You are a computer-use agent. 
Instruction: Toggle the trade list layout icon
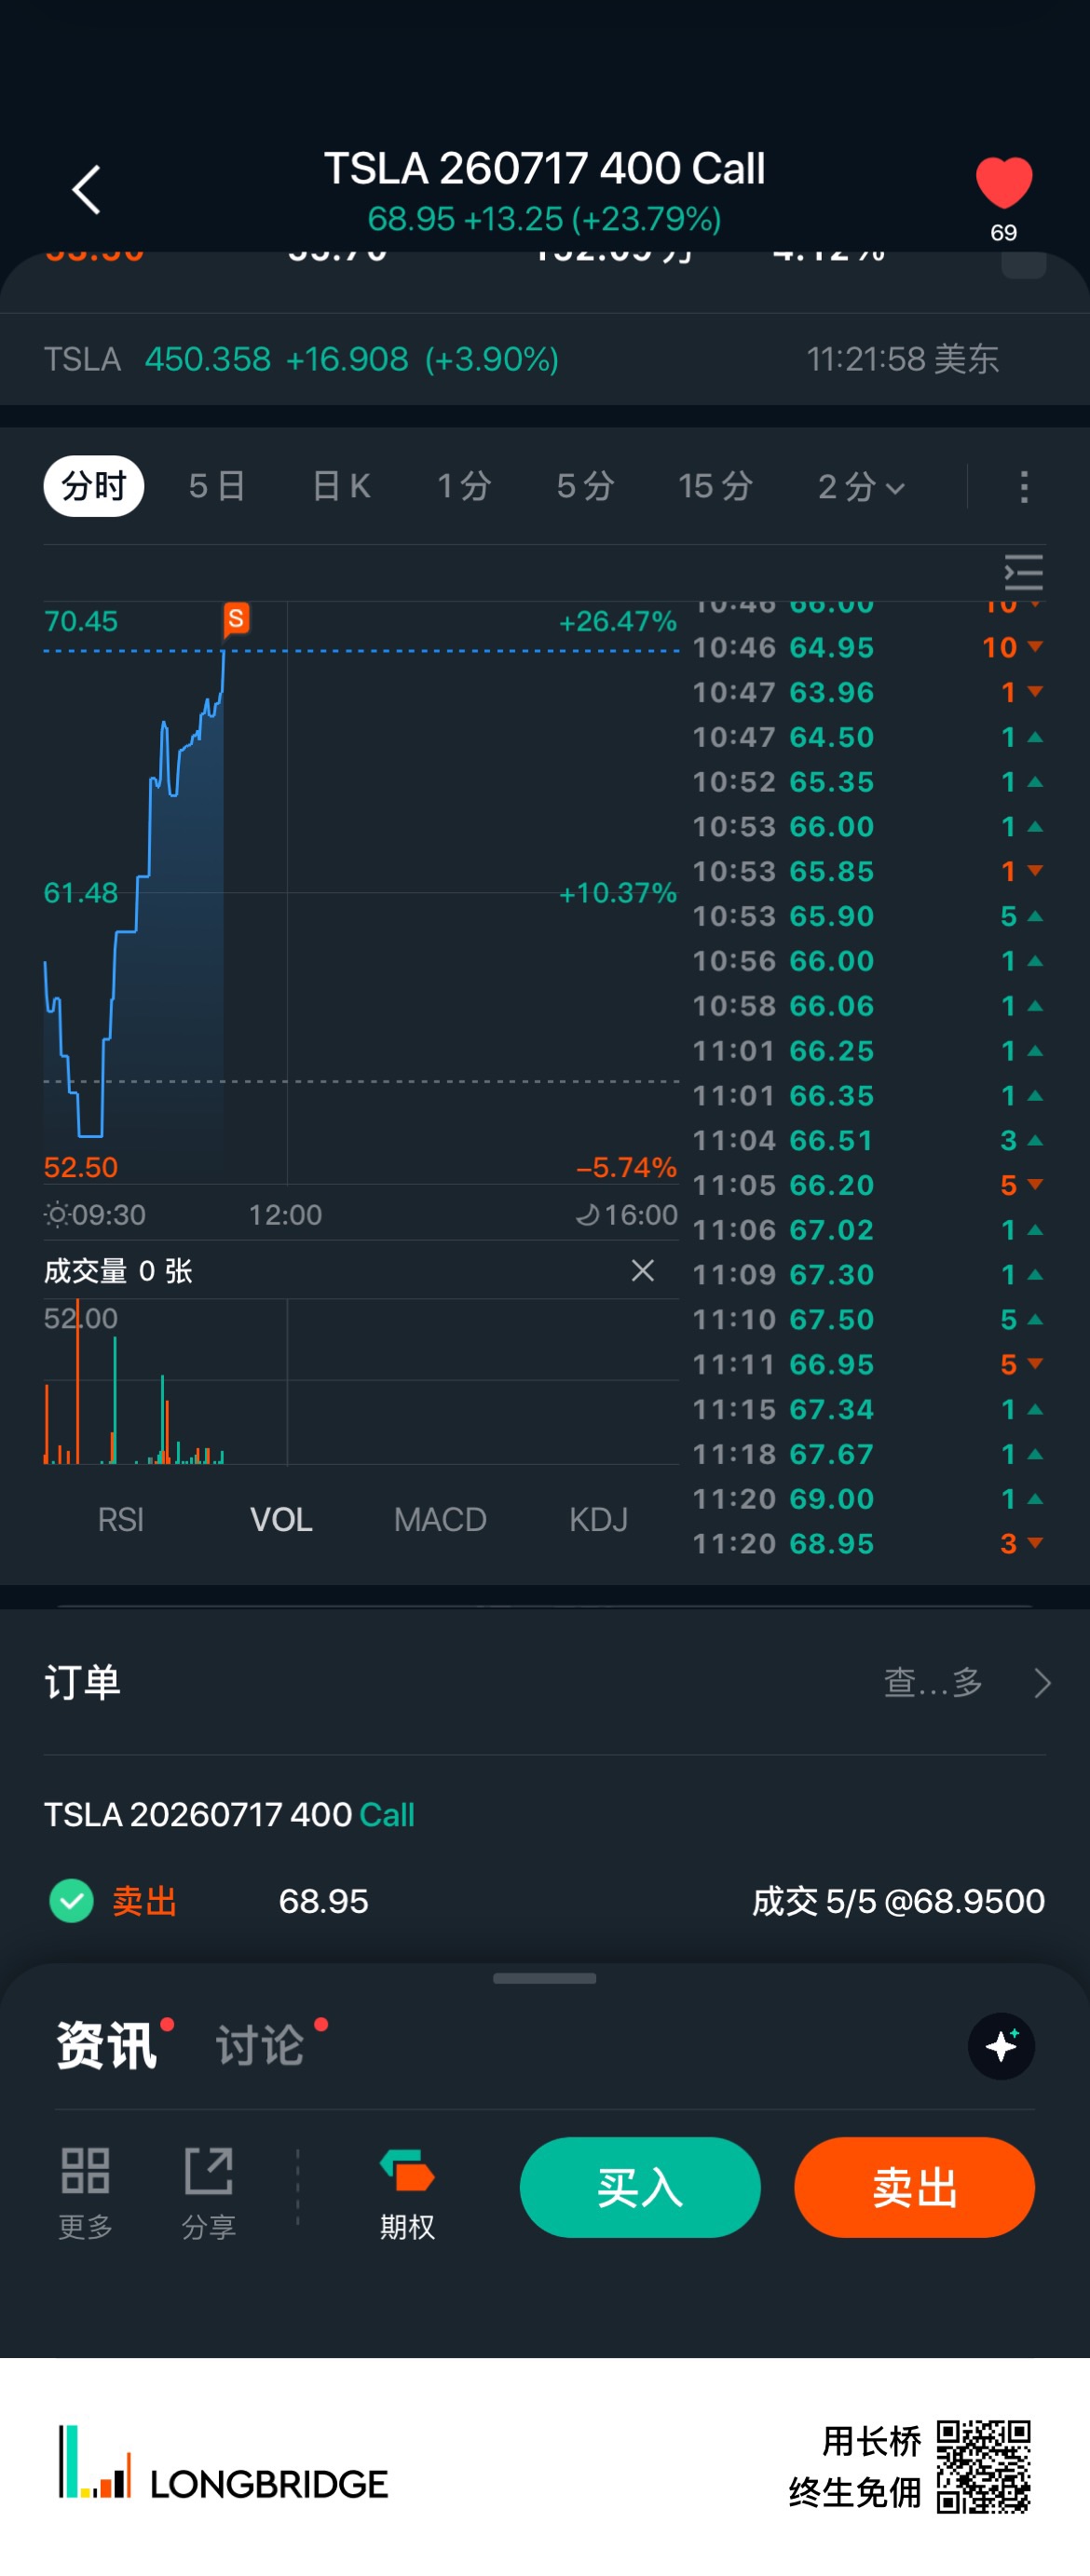point(1023,573)
